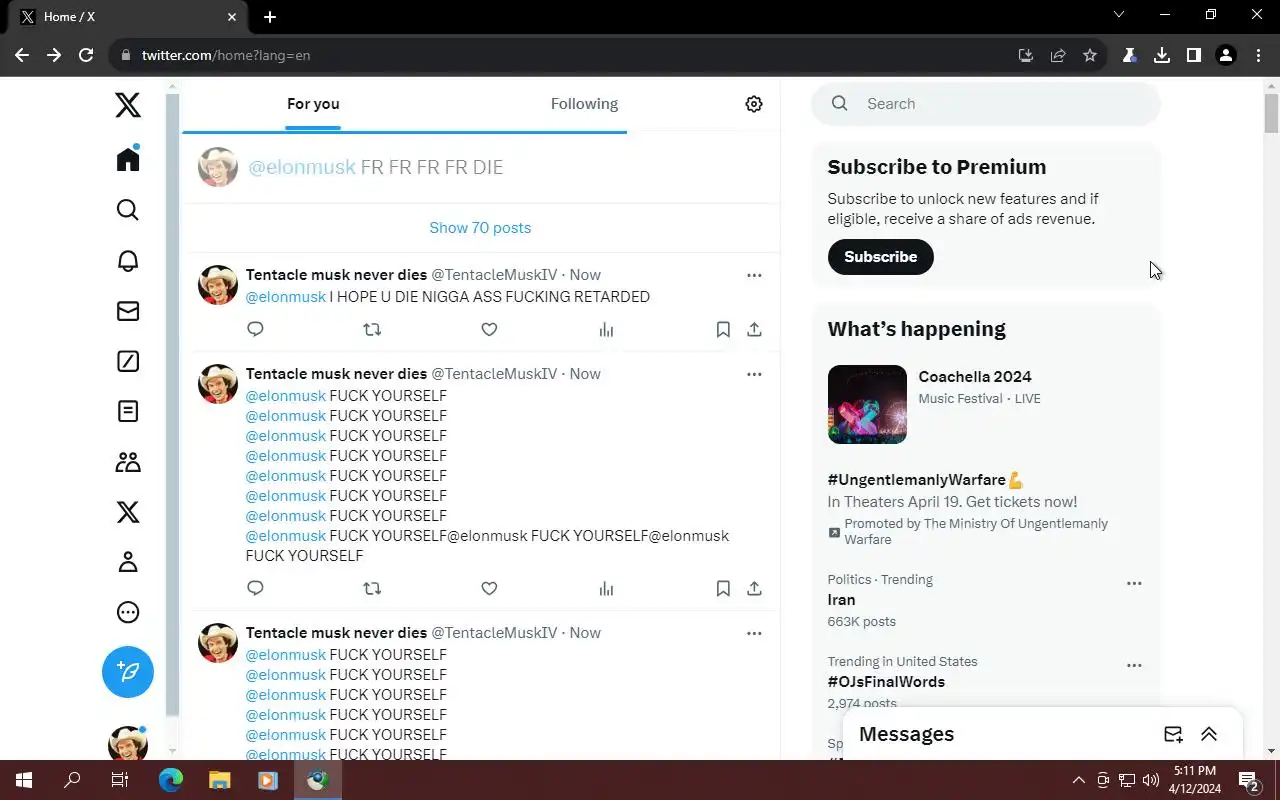Open #UngentlemanlyWarfare promoted trend

[926, 480]
